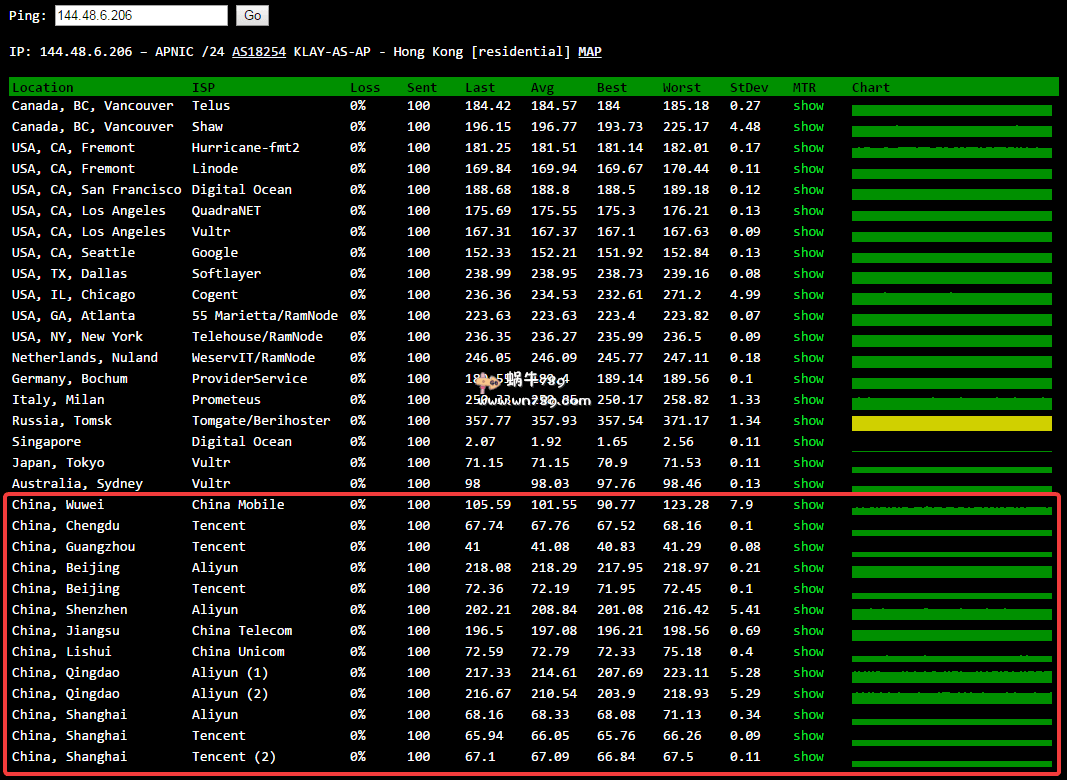Open the AS18254 link

(258, 52)
